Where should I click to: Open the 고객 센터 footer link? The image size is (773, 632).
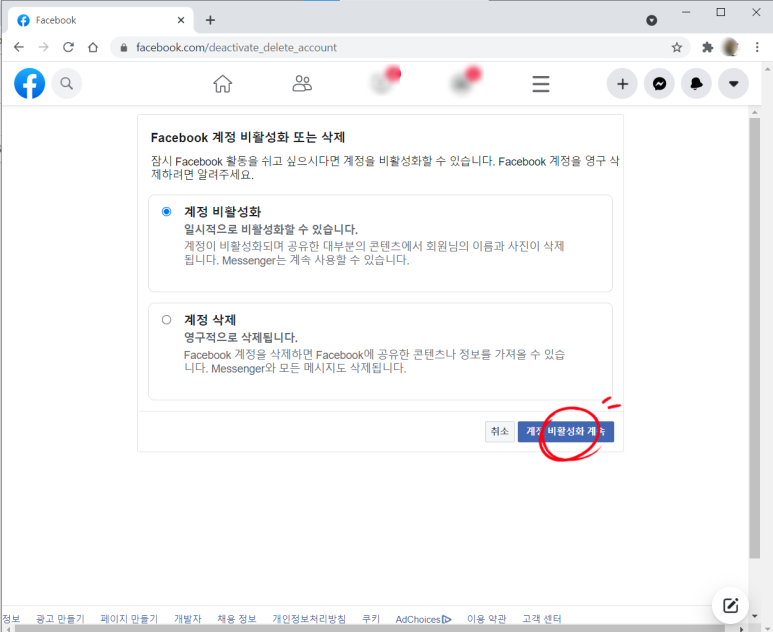tap(541, 619)
